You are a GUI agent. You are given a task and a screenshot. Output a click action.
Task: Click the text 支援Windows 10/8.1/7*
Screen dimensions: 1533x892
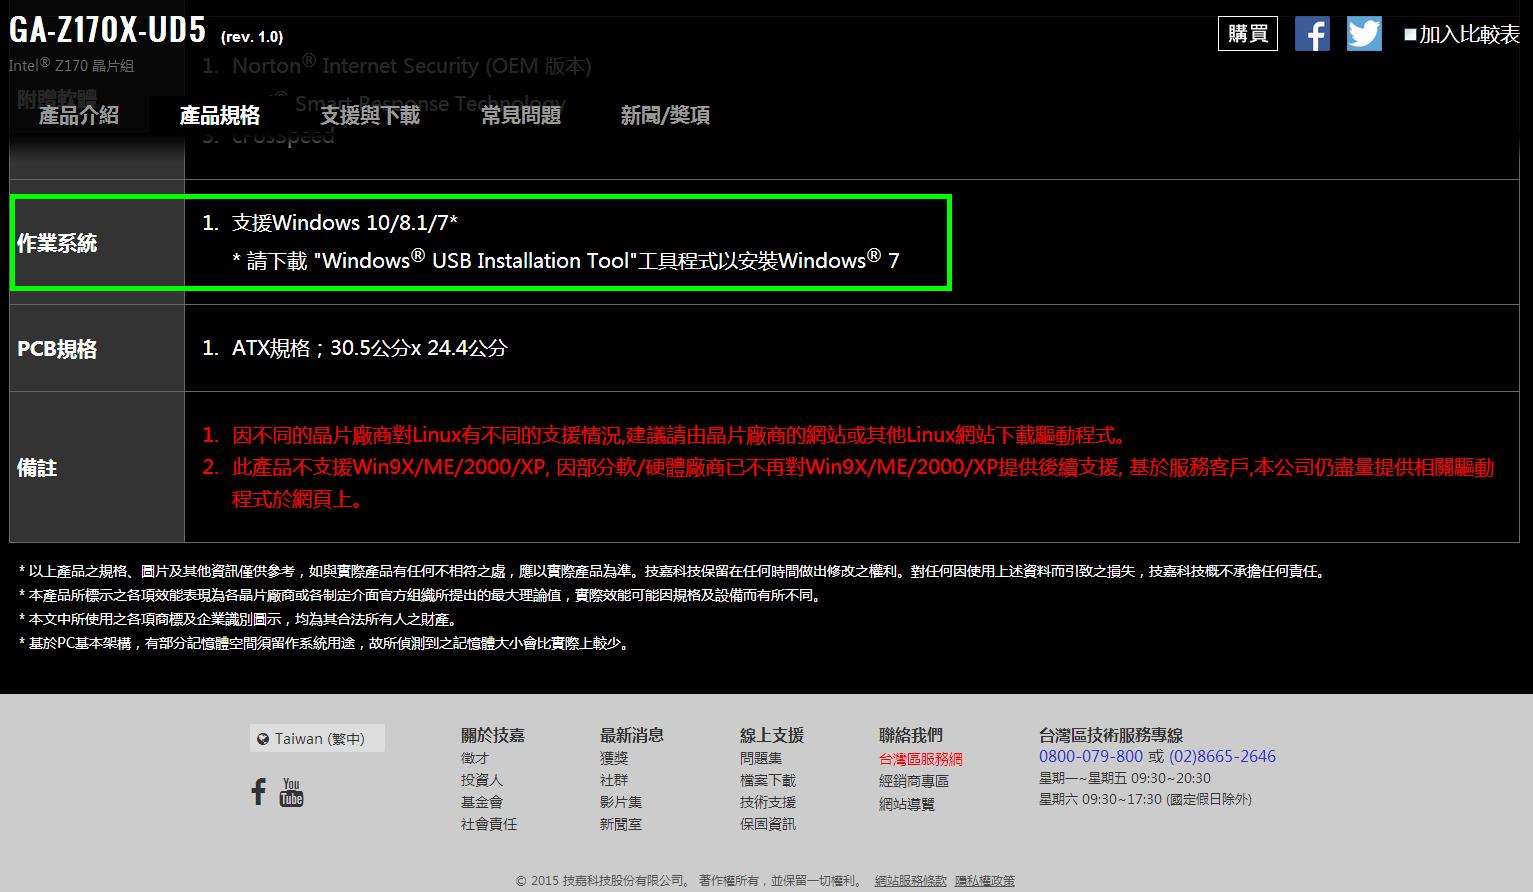point(345,222)
